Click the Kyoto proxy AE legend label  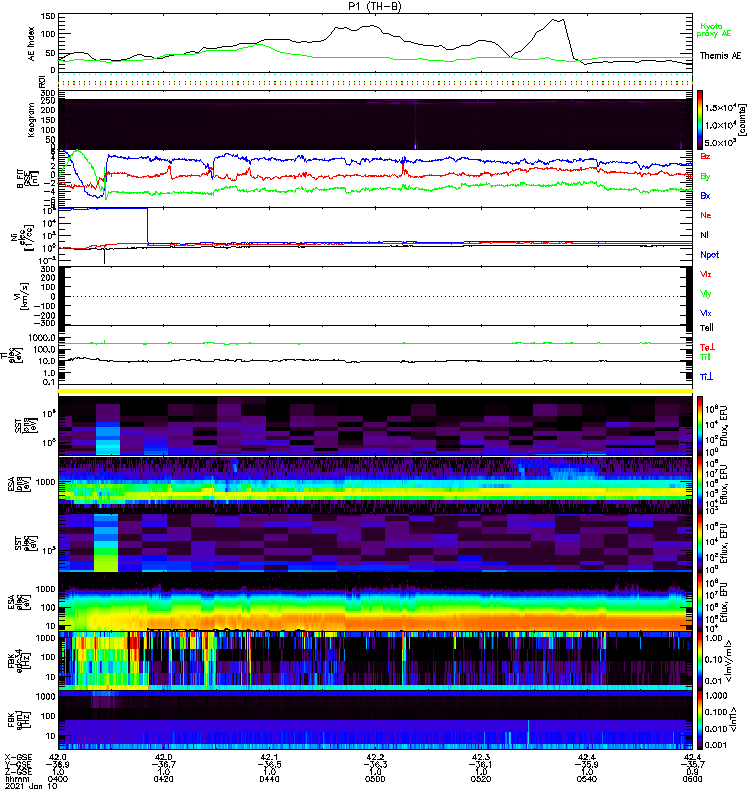pos(714,30)
